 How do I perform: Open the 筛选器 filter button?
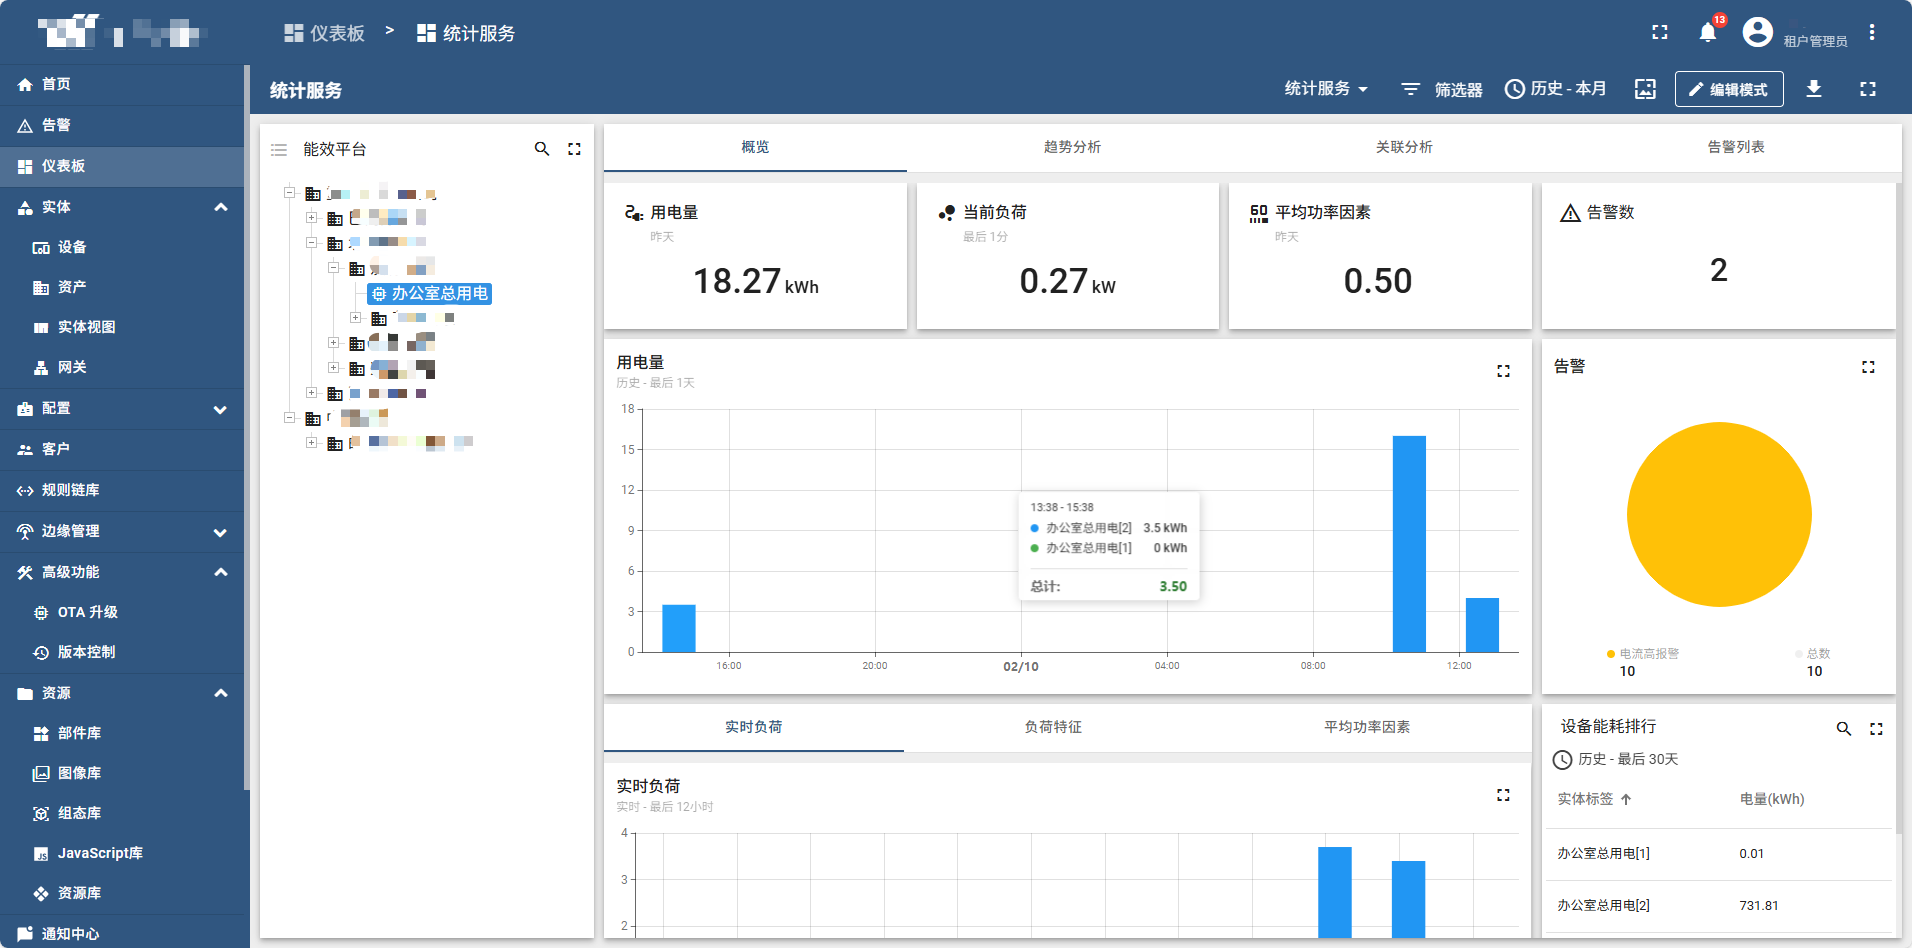point(1441,89)
